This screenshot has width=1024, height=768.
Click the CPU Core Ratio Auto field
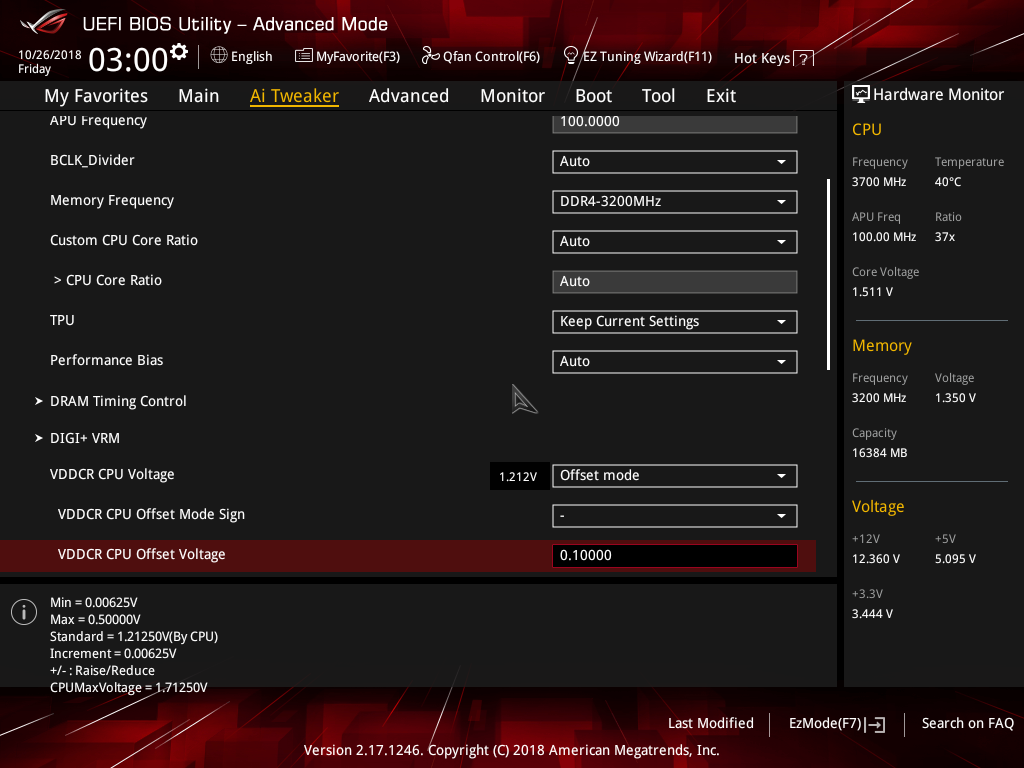pyautogui.click(x=675, y=282)
